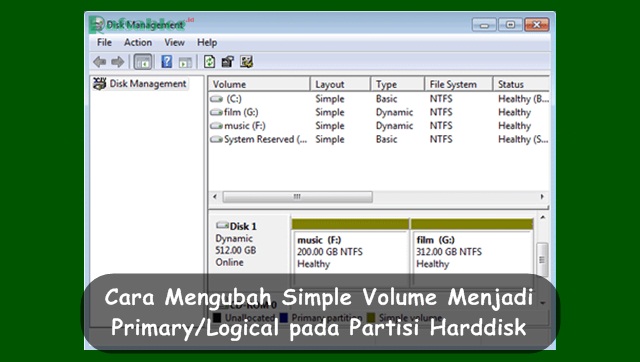Image resolution: width=640 pixels, height=362 pixels.
Task: Select the film (G:) volume row
Action: coord(379,112)
